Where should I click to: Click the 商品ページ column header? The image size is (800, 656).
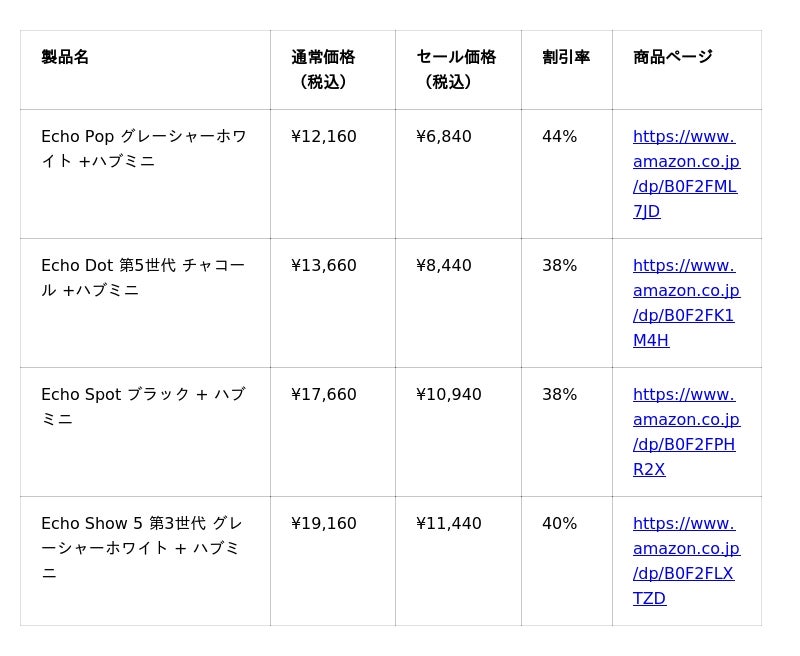672,57
